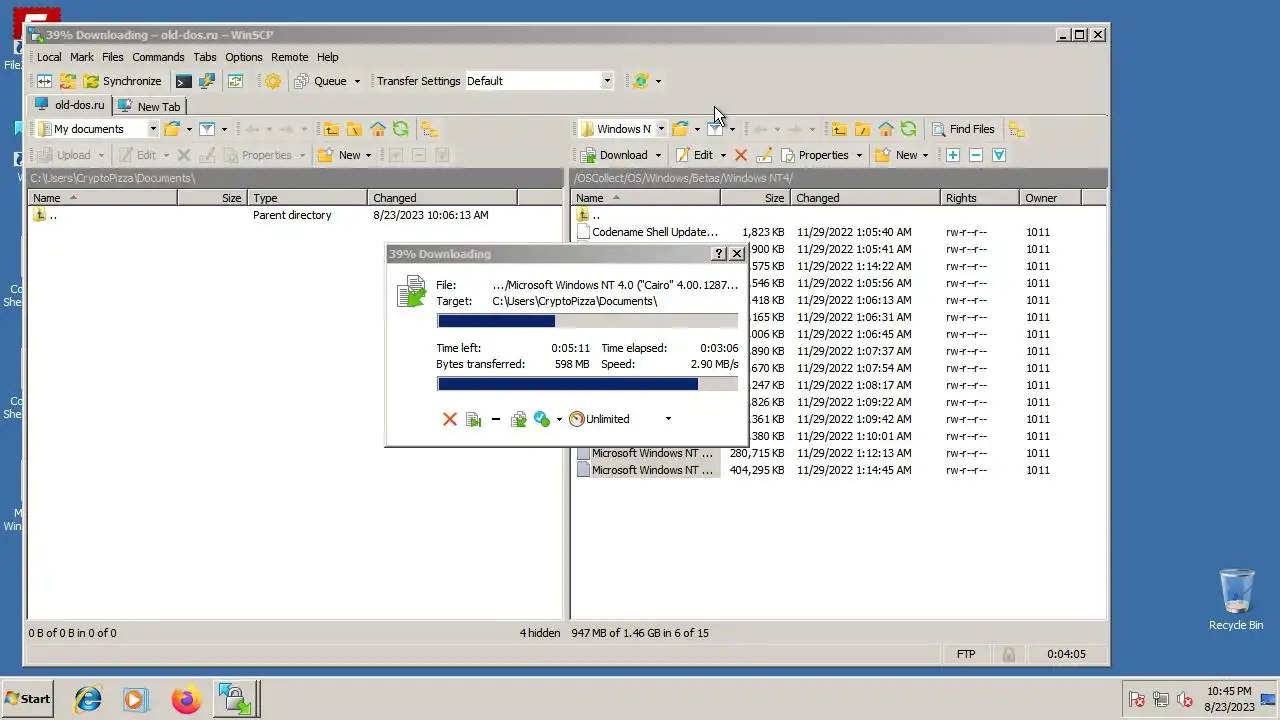Image resolution: width=1280 pixels, height=720 pixels.
Task: Move the transfer to the background queue
Action: click(518, 419)
